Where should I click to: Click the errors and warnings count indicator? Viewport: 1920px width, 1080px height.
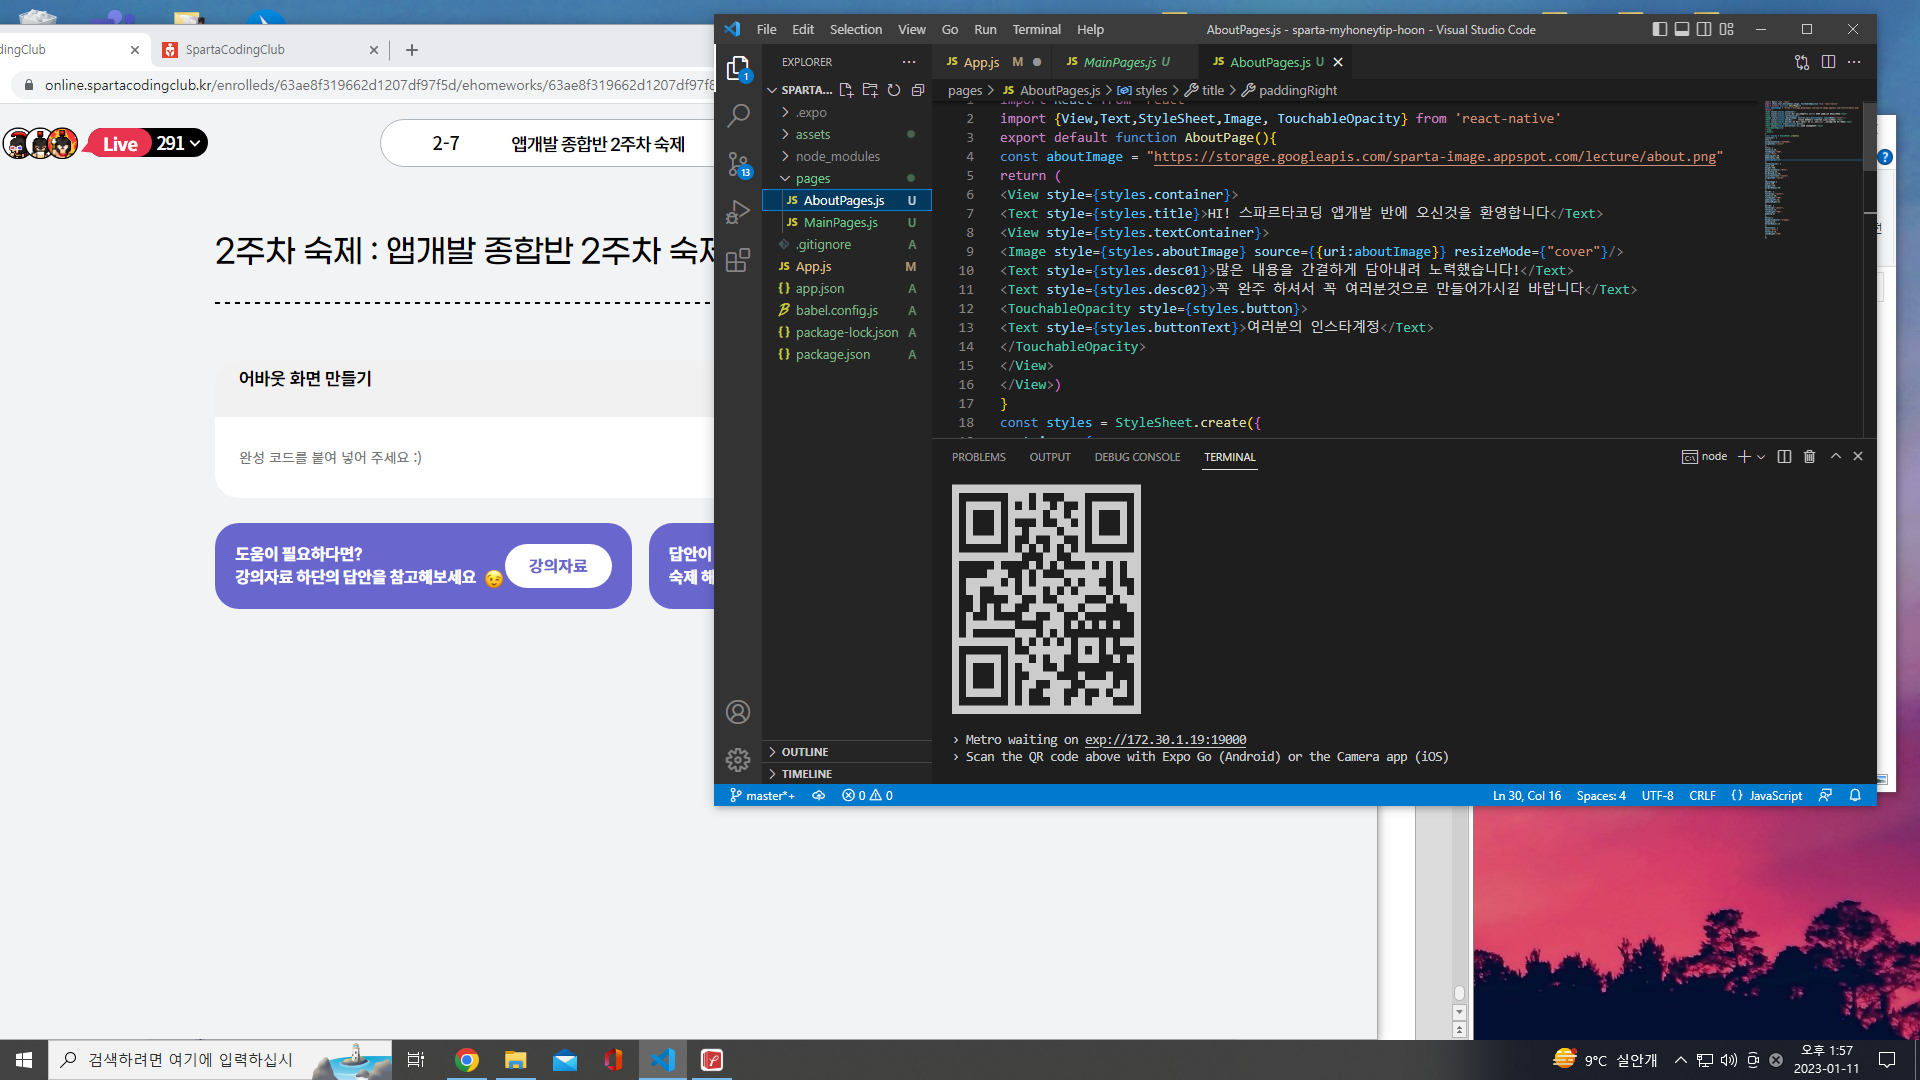867,795
